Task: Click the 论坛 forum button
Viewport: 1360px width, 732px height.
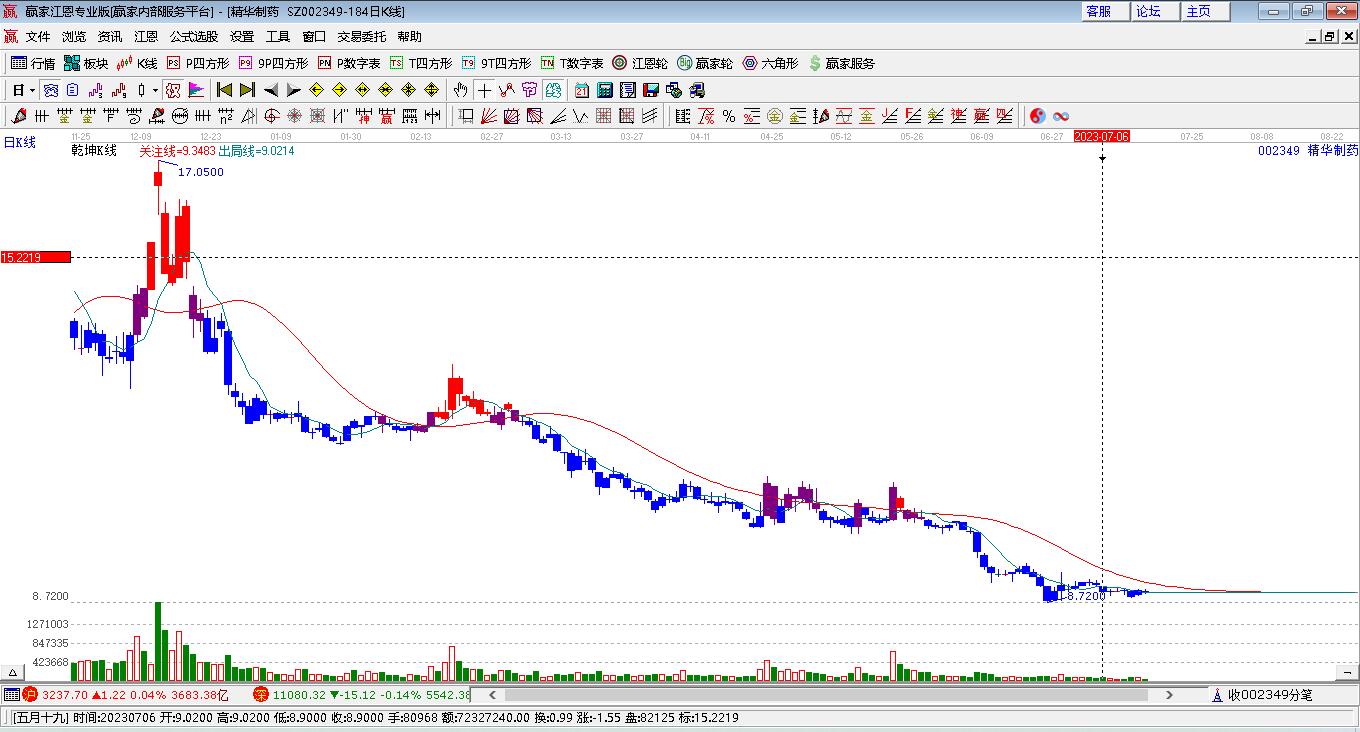Action: (1148, 11)
